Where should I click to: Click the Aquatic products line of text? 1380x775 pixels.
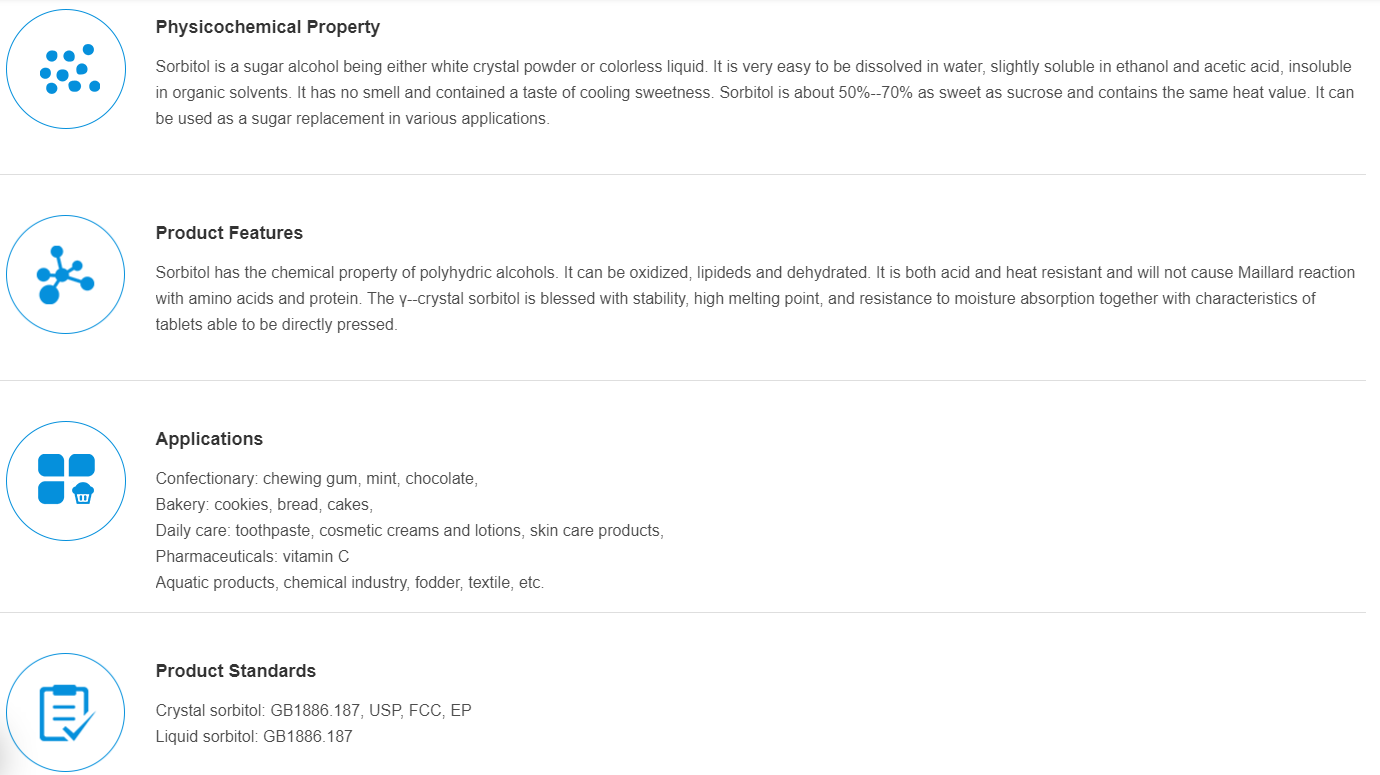[349, 583]
